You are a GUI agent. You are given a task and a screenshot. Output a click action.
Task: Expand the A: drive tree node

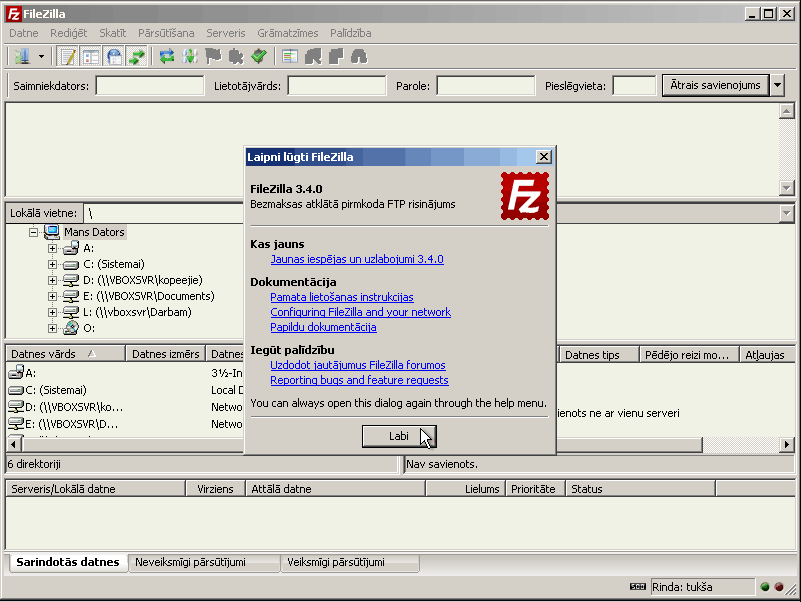pyautogui.click(x=52, y=248)
